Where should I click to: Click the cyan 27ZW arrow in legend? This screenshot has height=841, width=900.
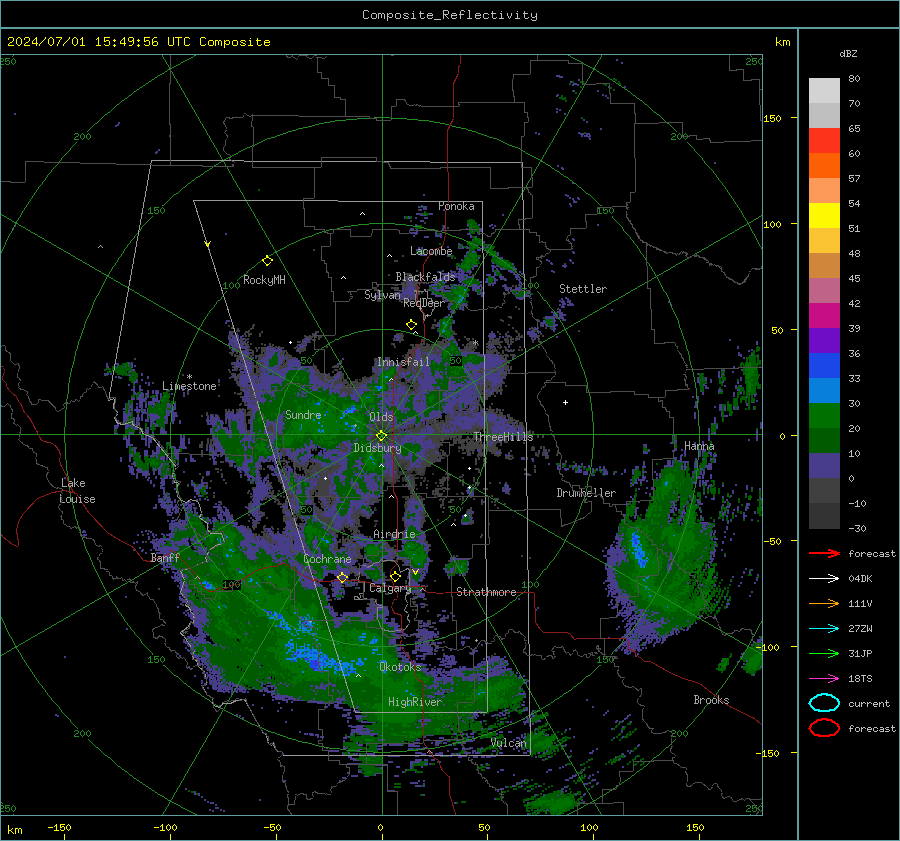(x=824, y=628)
